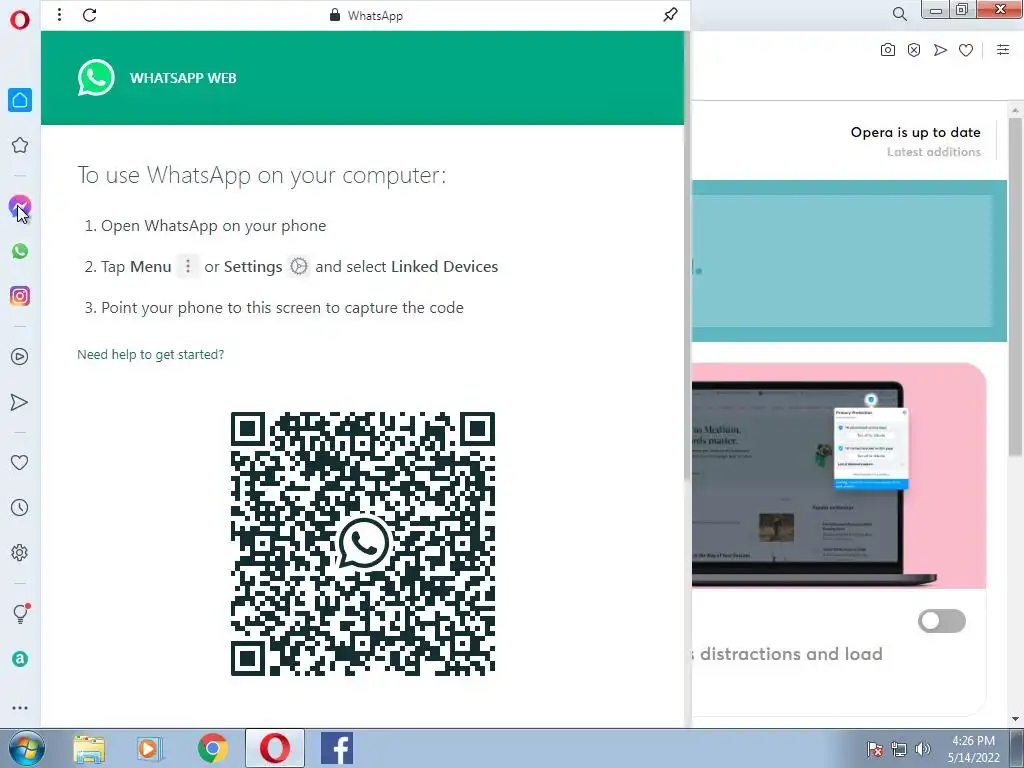This screenshot has width=1024, height=768.
Task: Click scrollbar up arrow on Opera page
Action: pos(1015,109)
